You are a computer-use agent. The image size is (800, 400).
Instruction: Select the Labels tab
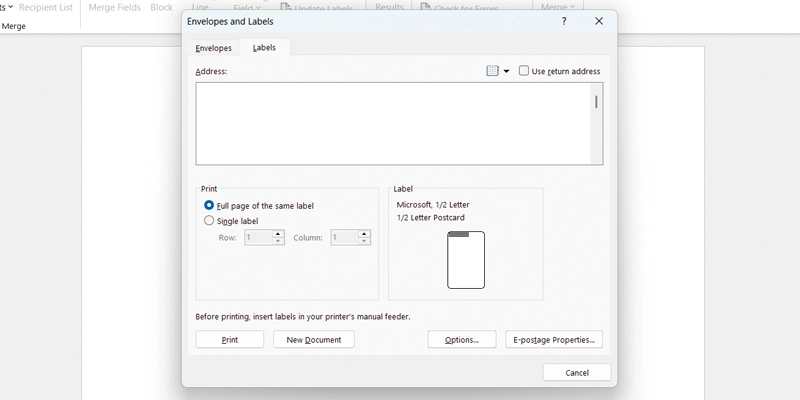(x=264, y=48)
